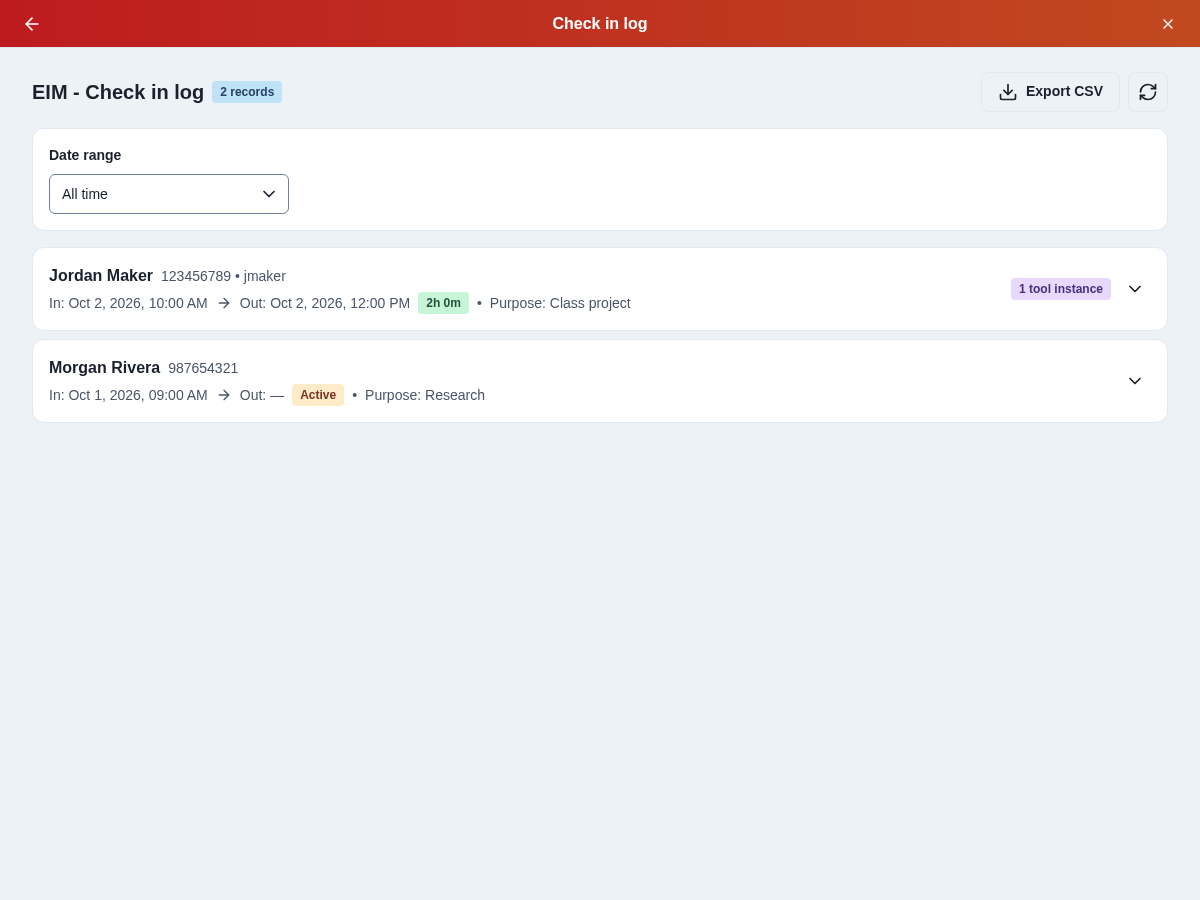Expand Morgan Rivera's check in record
This screenshot has width=1200, height=900.
pyautogui.click(x=1135, y=381)
